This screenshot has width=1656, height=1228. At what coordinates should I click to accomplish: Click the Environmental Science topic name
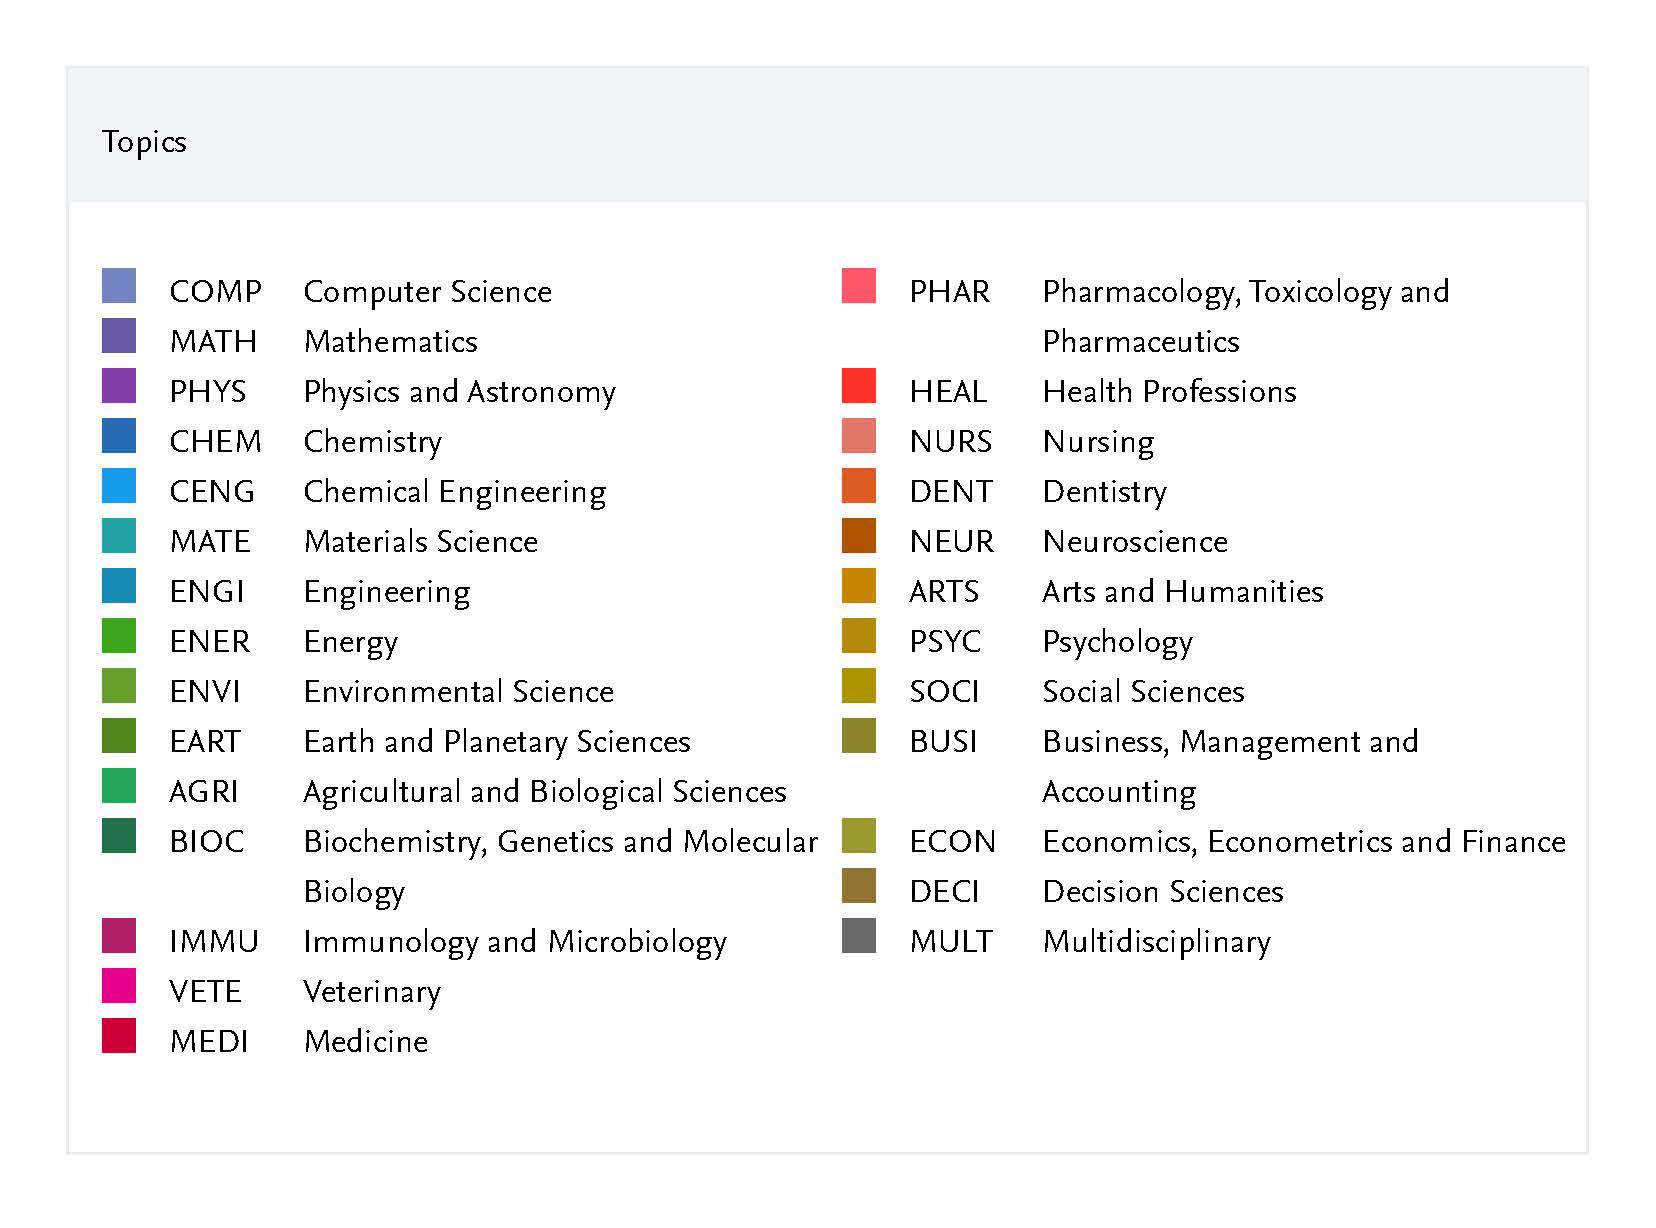tap(458, 692)
